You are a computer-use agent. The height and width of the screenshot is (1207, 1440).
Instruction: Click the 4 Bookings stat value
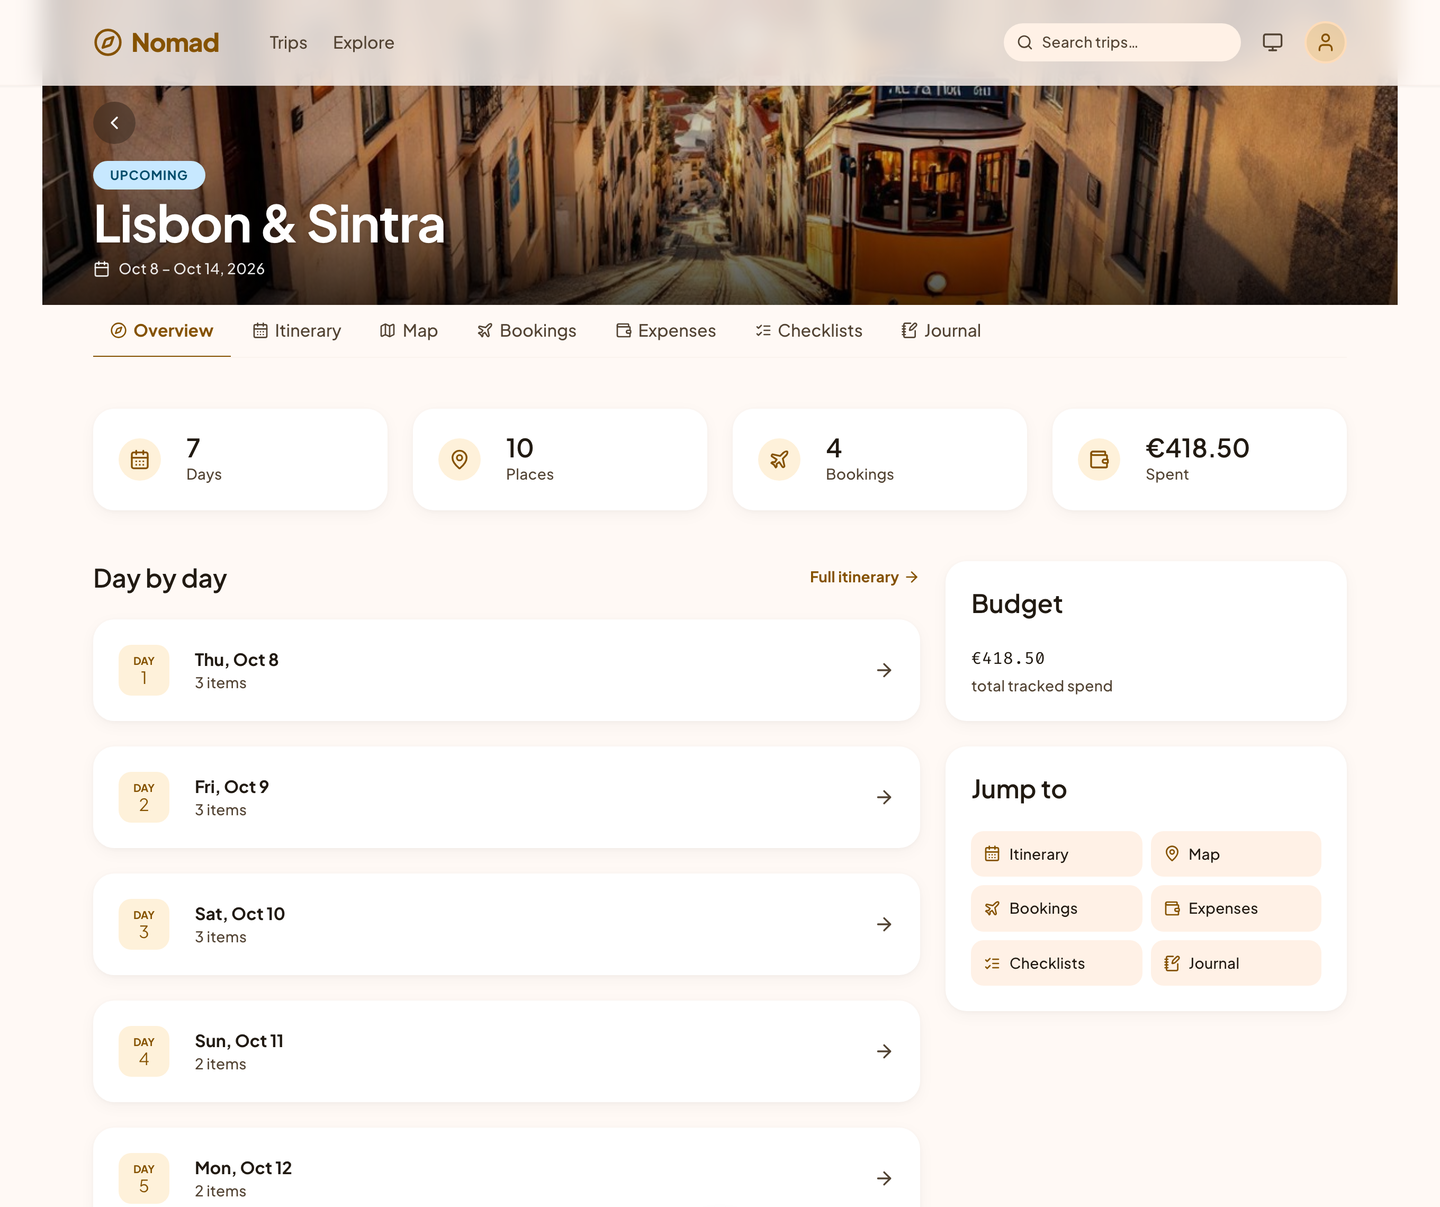tap(834, 448)
